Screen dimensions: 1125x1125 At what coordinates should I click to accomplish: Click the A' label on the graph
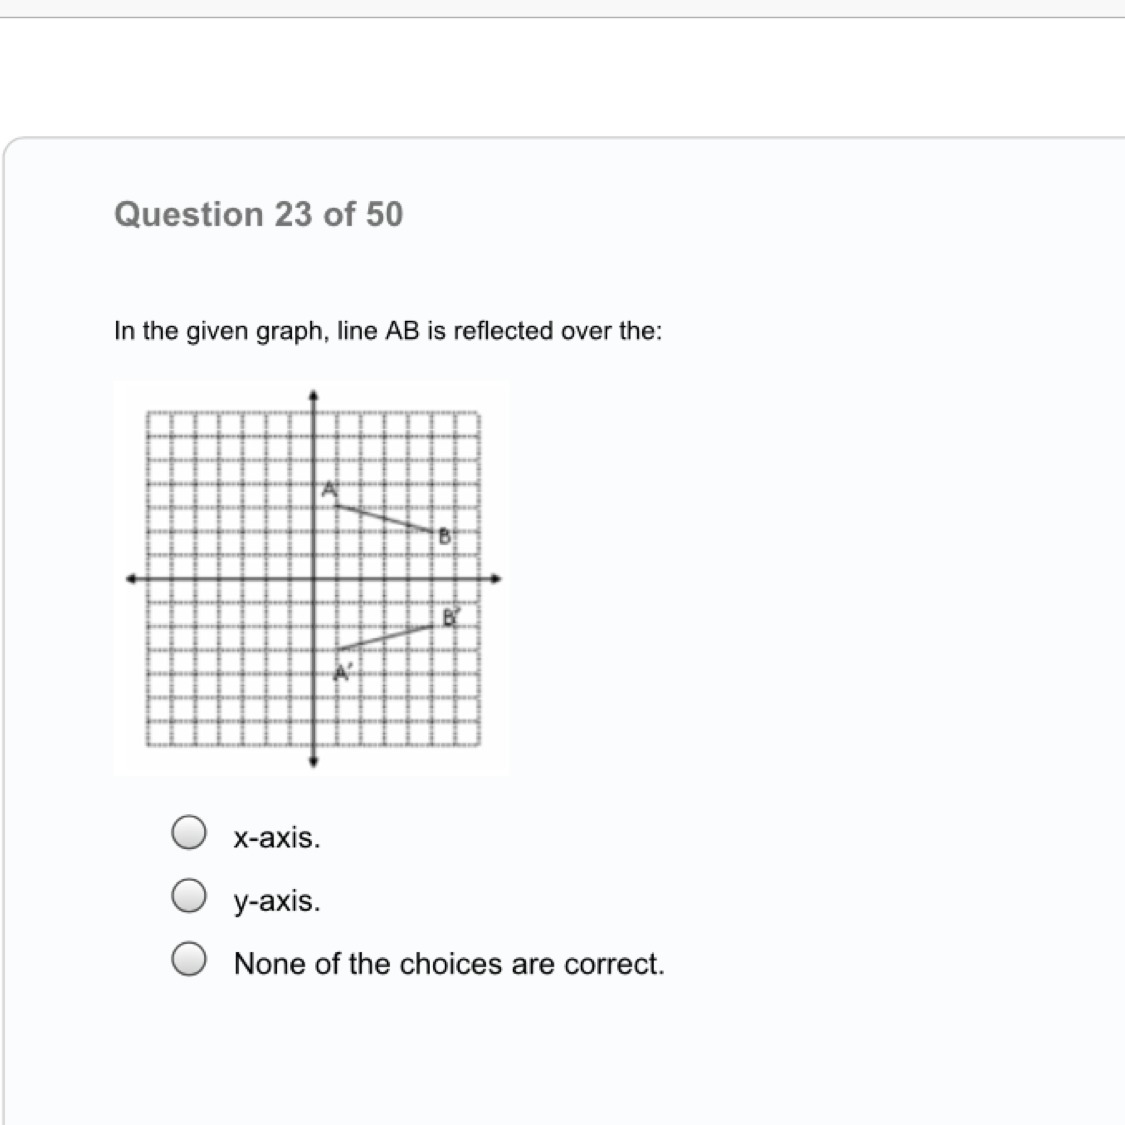343,672
